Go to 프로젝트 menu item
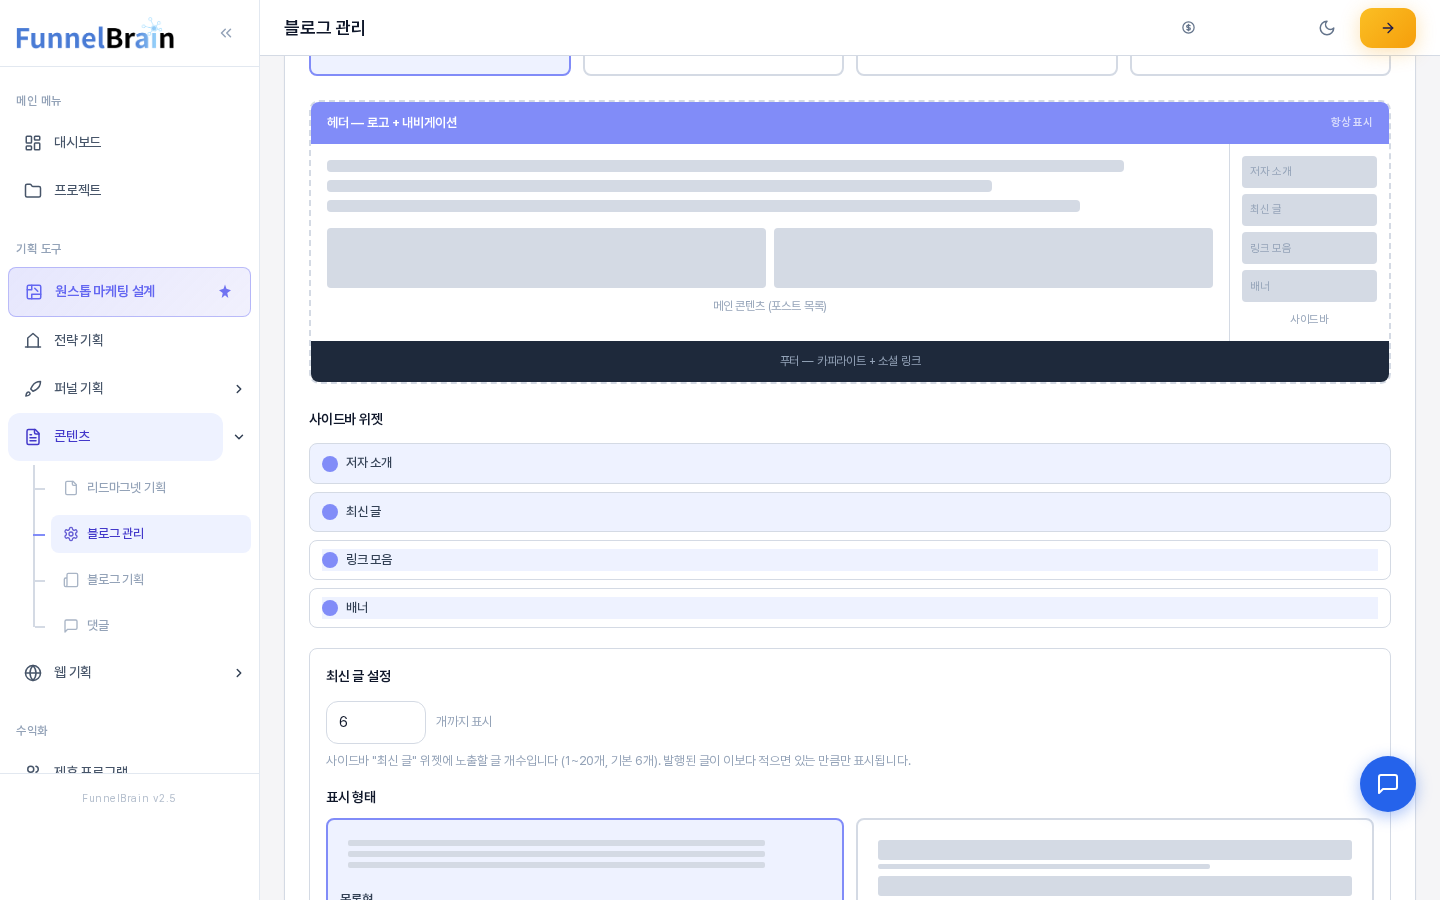Screen dimensions: 1440x900 click(130, 191)
